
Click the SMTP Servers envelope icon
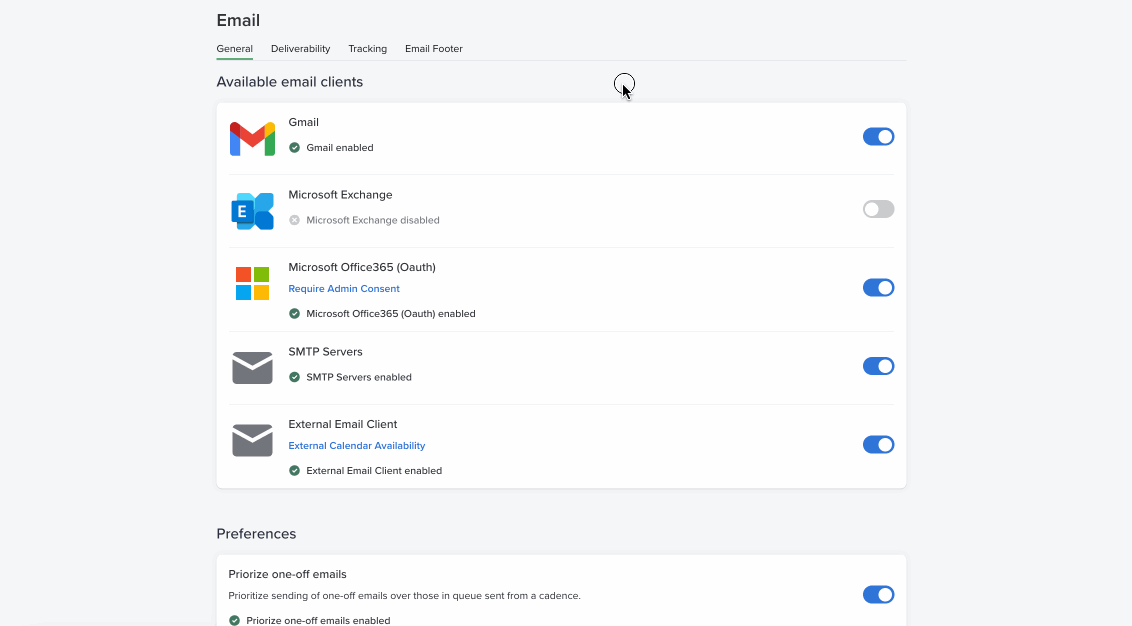252,368
